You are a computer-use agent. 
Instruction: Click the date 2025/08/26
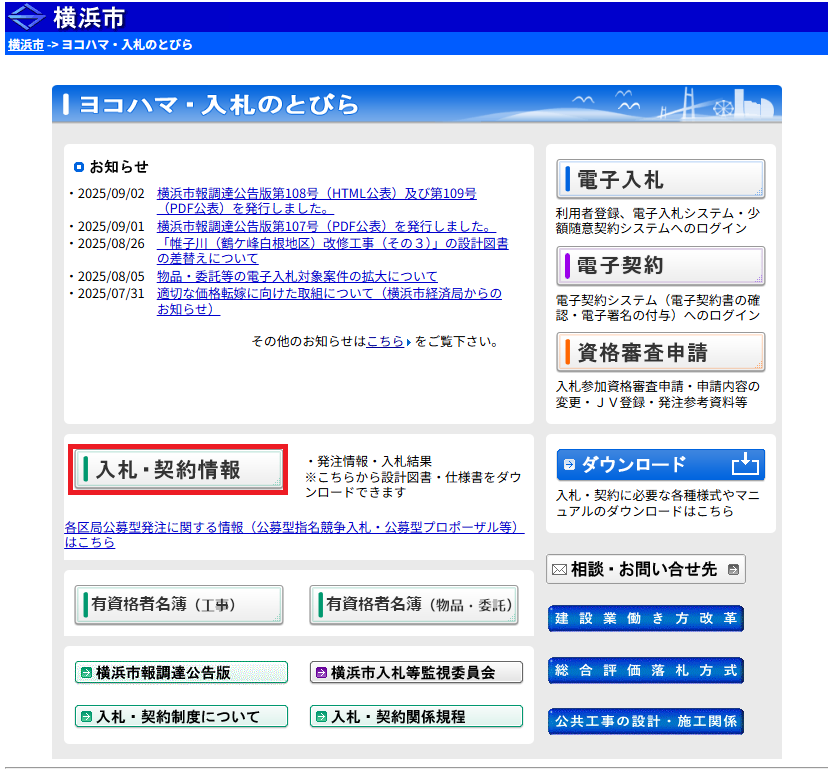111,243
